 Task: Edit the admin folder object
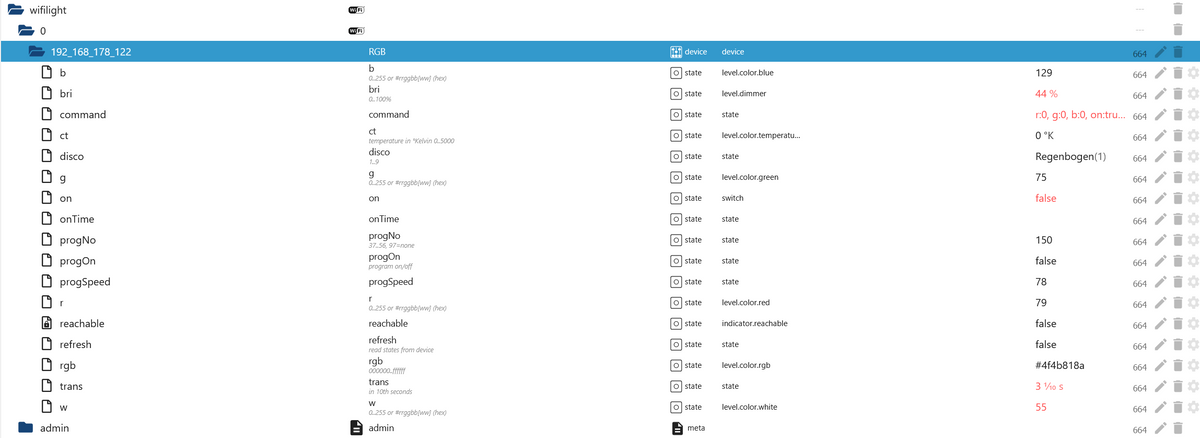click(x=1160, y=428)
